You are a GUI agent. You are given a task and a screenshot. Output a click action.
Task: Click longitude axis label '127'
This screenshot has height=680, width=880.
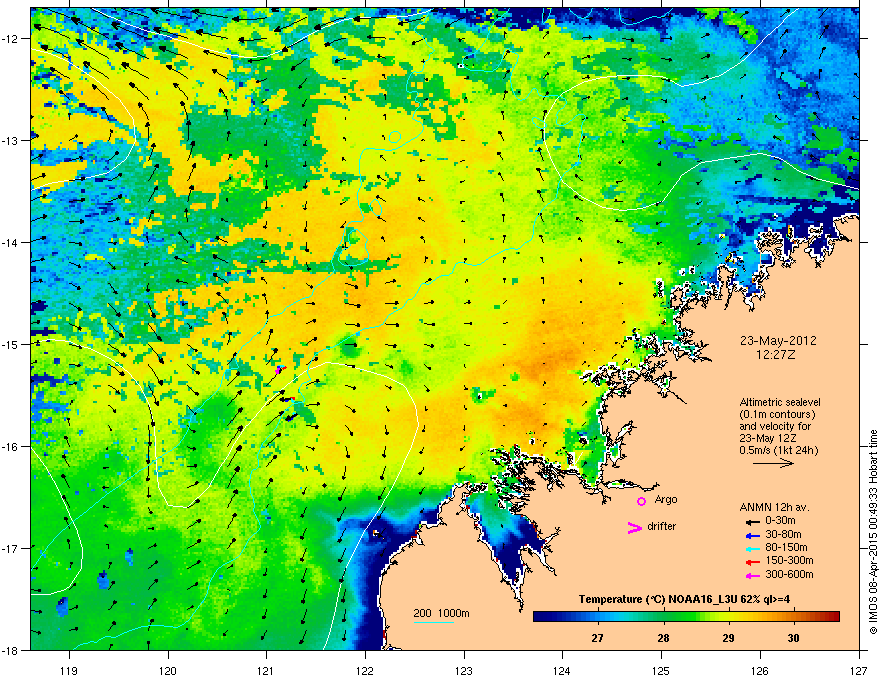point(859,670)
